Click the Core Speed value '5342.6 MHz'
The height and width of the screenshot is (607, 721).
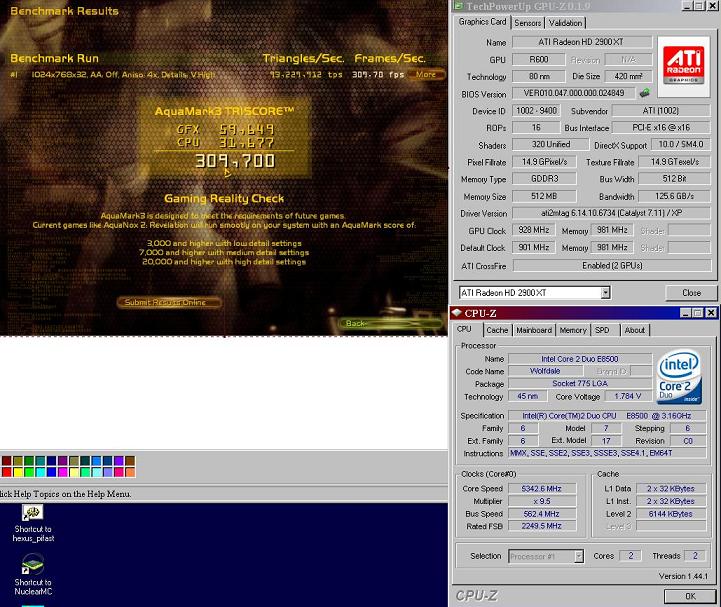(x=542, y=489)
